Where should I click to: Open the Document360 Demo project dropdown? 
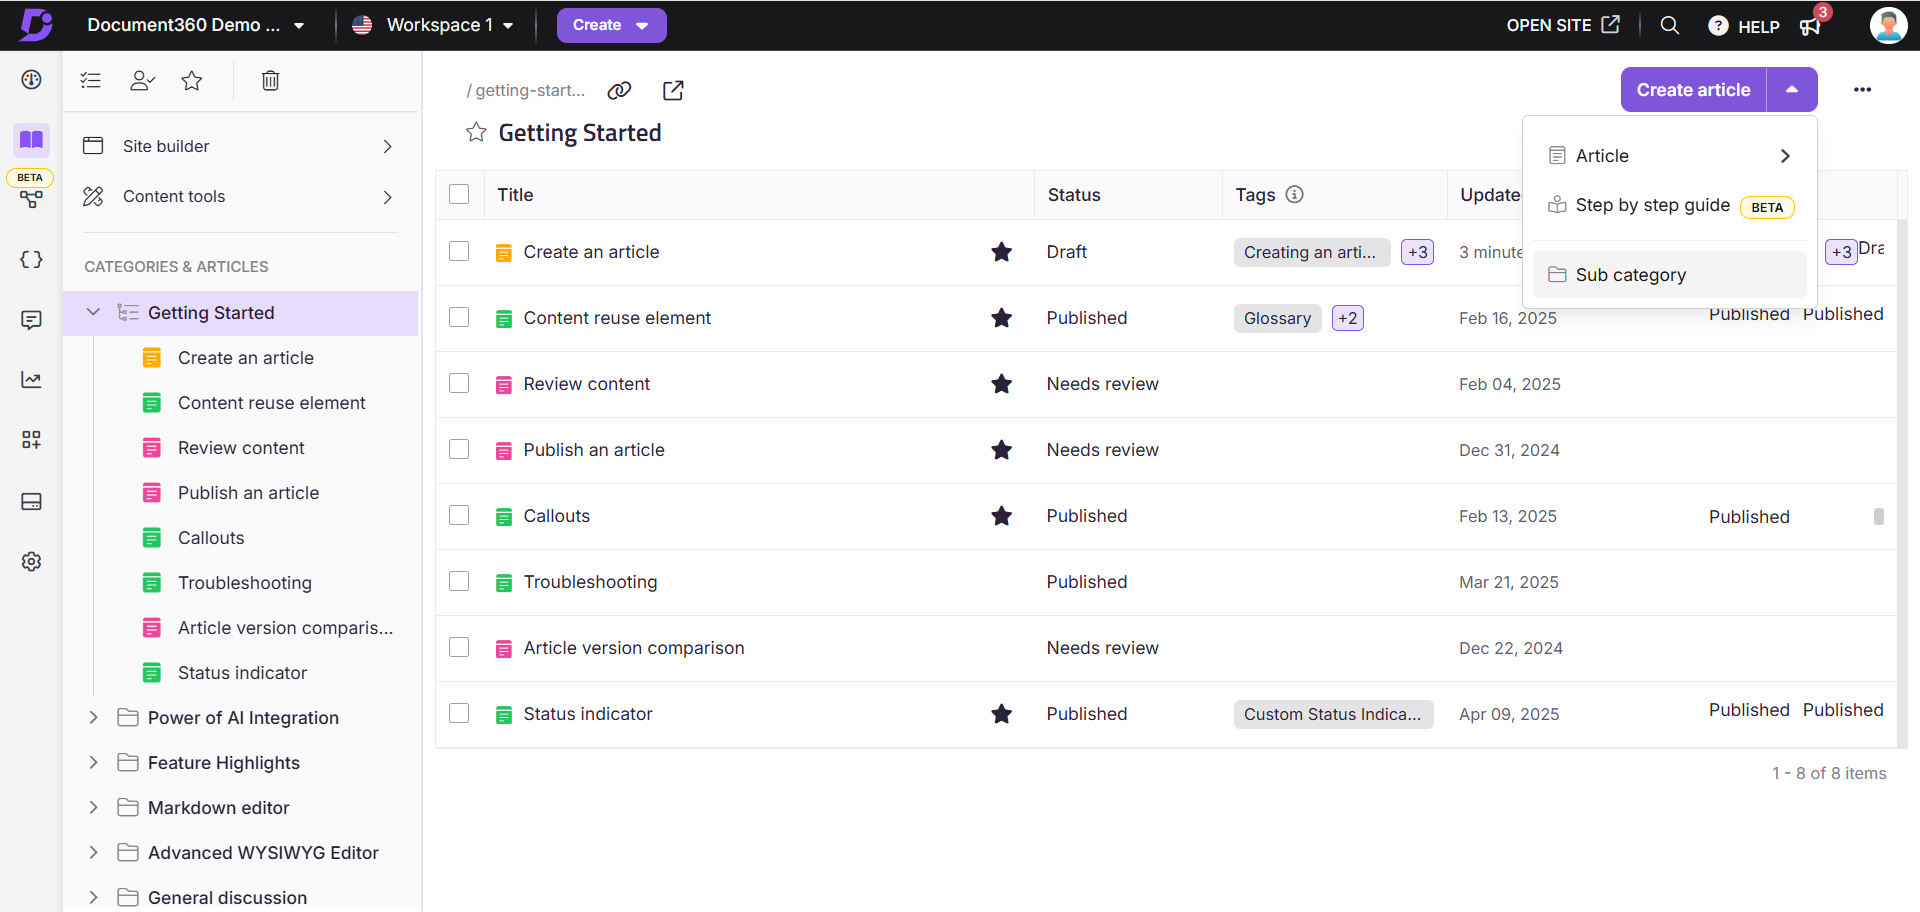[x=195, y=25]
